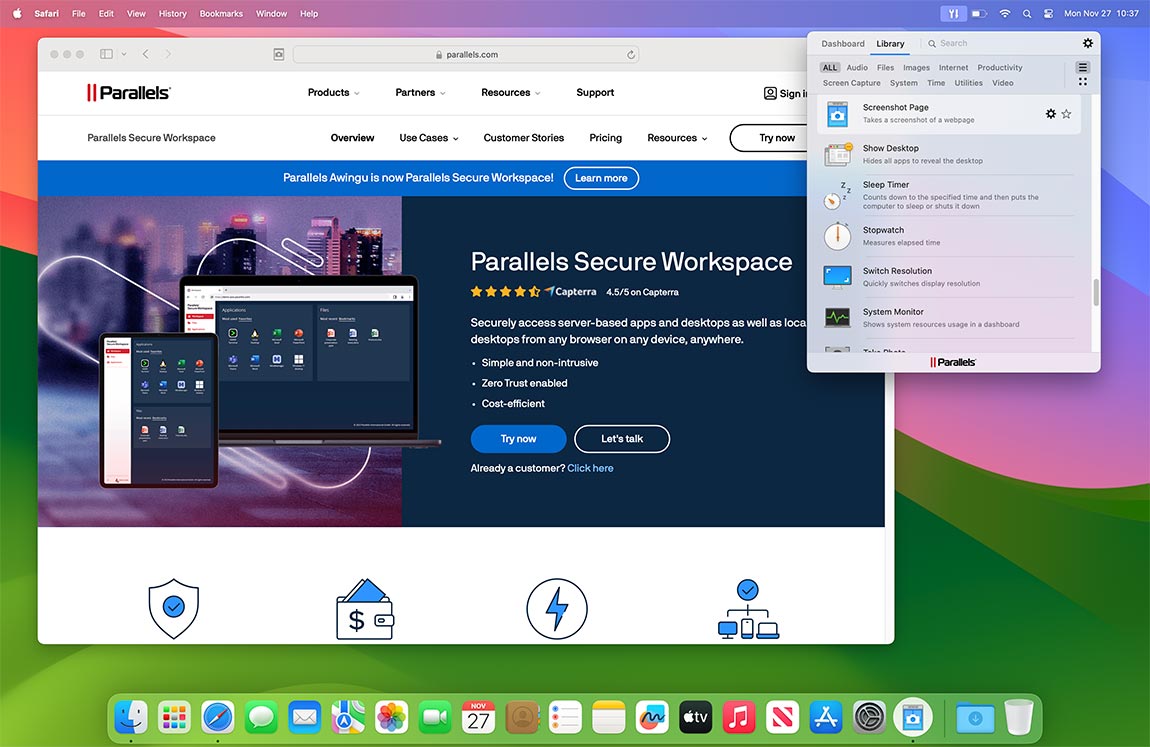Switch the library to list view
Screen dimensions: 1150x747
1082,68
